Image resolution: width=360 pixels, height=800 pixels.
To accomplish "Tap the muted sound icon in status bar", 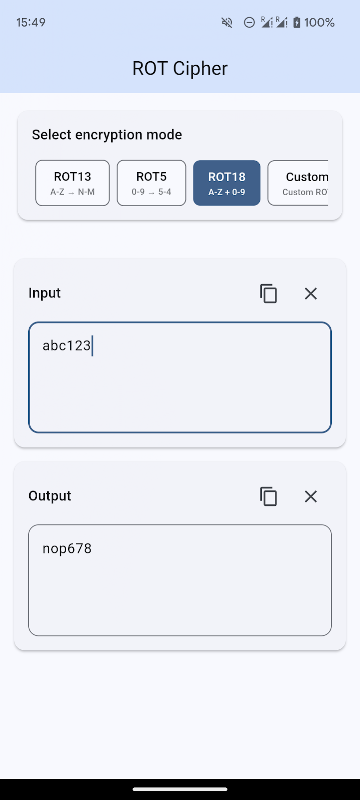I will click(227, 22).
